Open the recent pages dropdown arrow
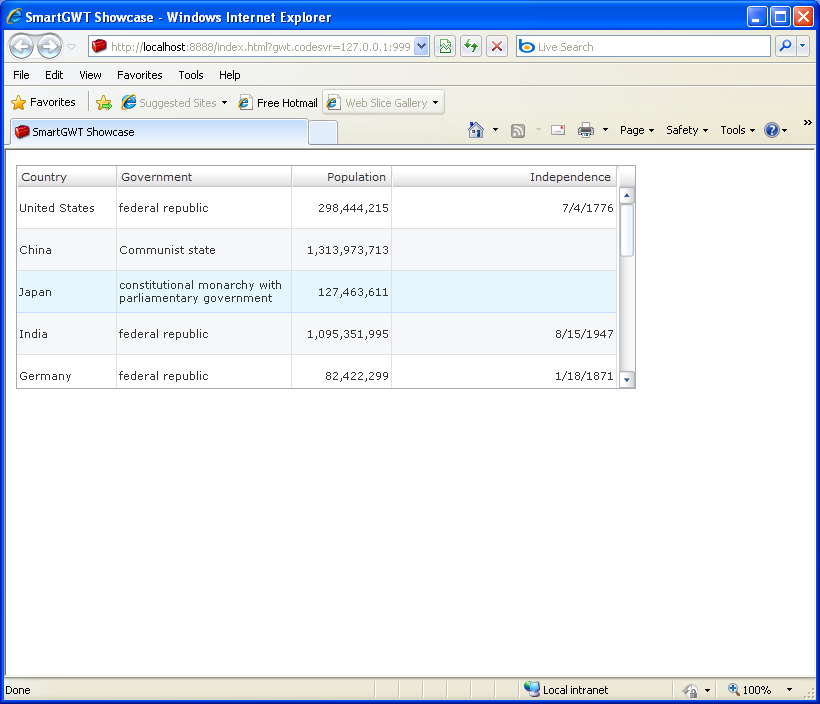820x704 pixels. tap(72, 47)
